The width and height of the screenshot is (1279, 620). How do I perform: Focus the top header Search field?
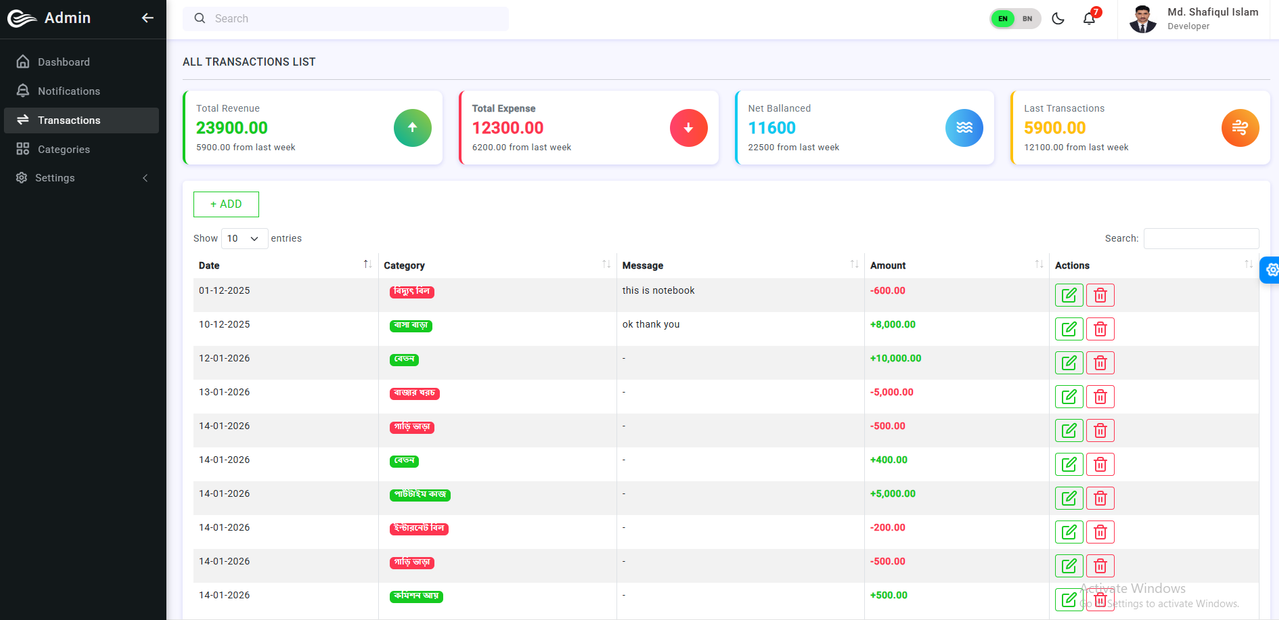click(x=346, y=18)
